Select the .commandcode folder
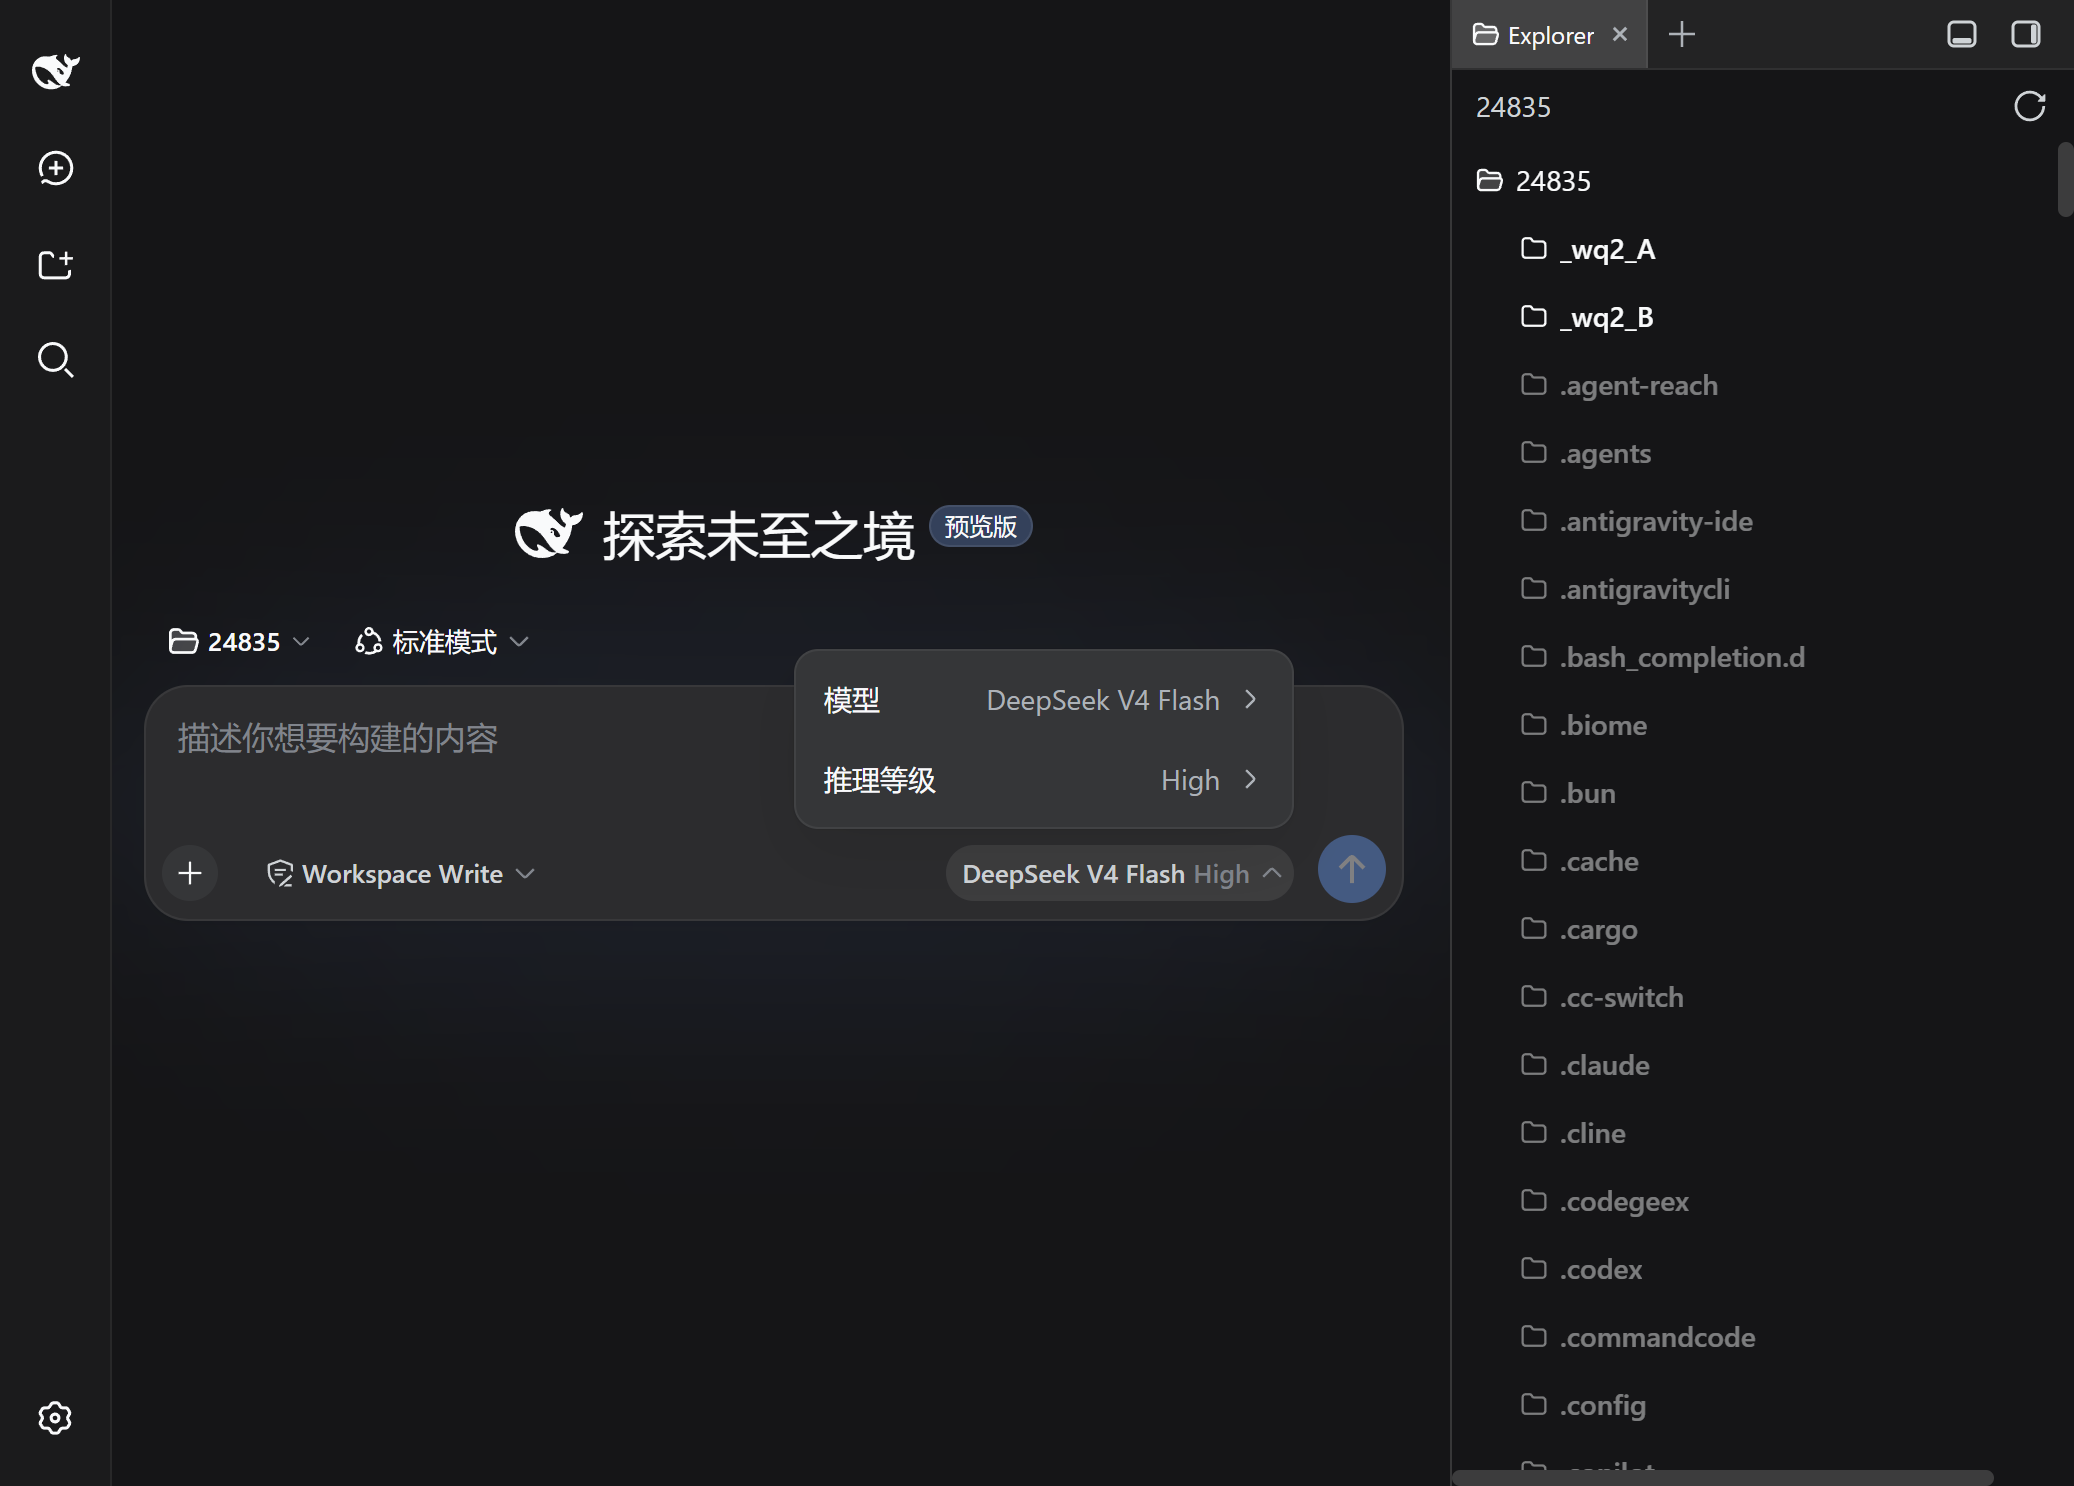 1638,1337
